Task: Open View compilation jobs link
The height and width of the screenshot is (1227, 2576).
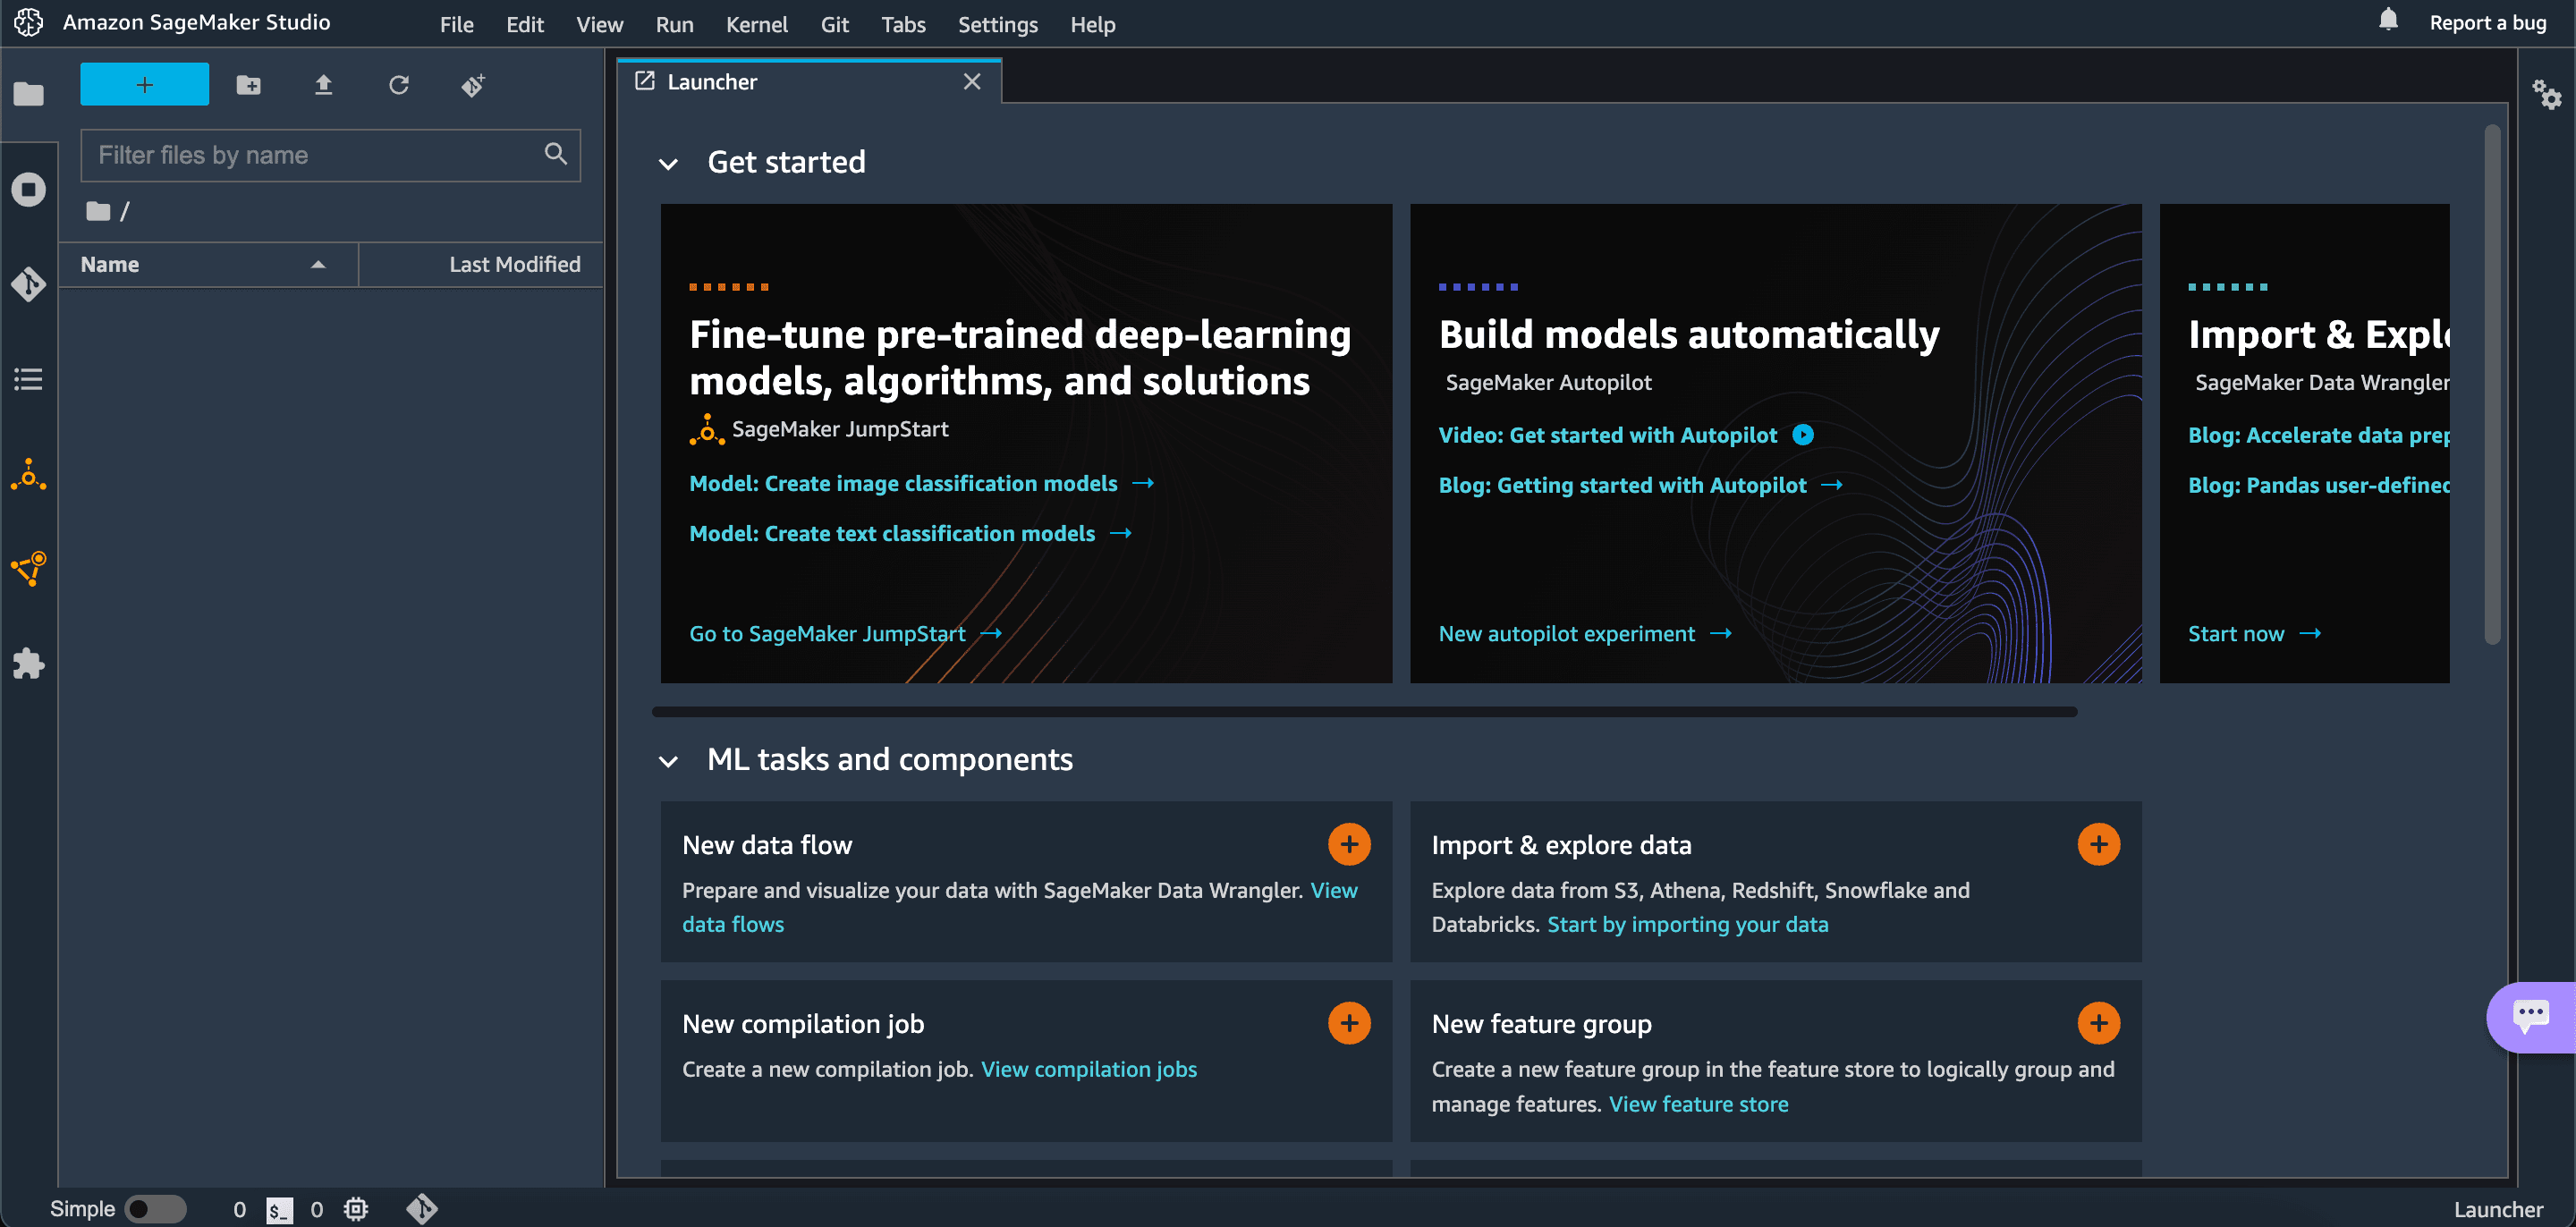Action: [1088, 1070]
